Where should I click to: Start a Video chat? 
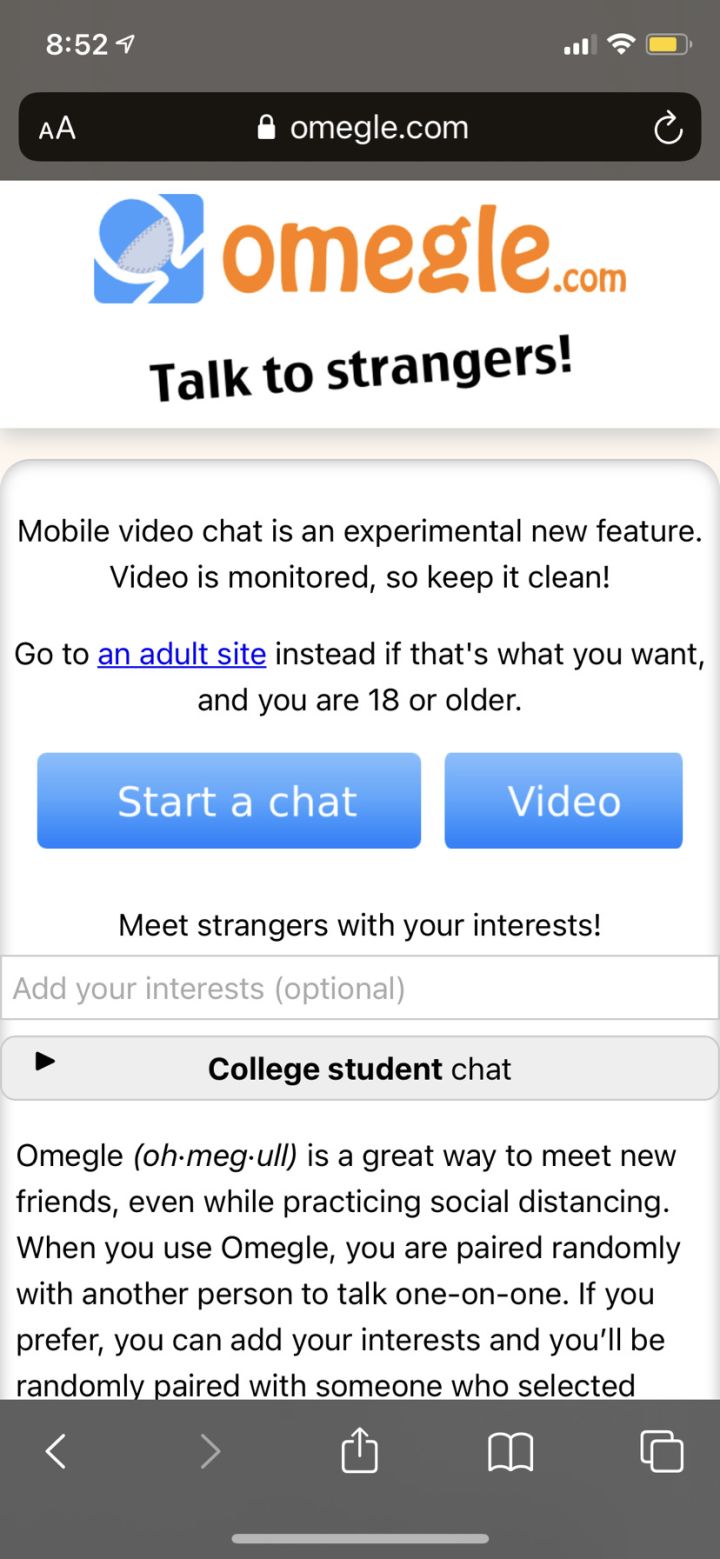click(564, 801)
